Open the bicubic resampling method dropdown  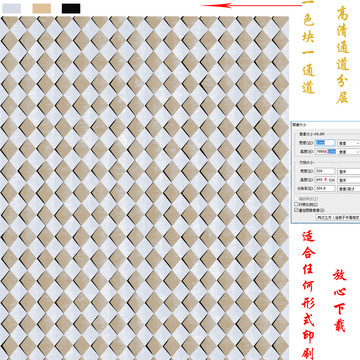[x=337, y=217]
